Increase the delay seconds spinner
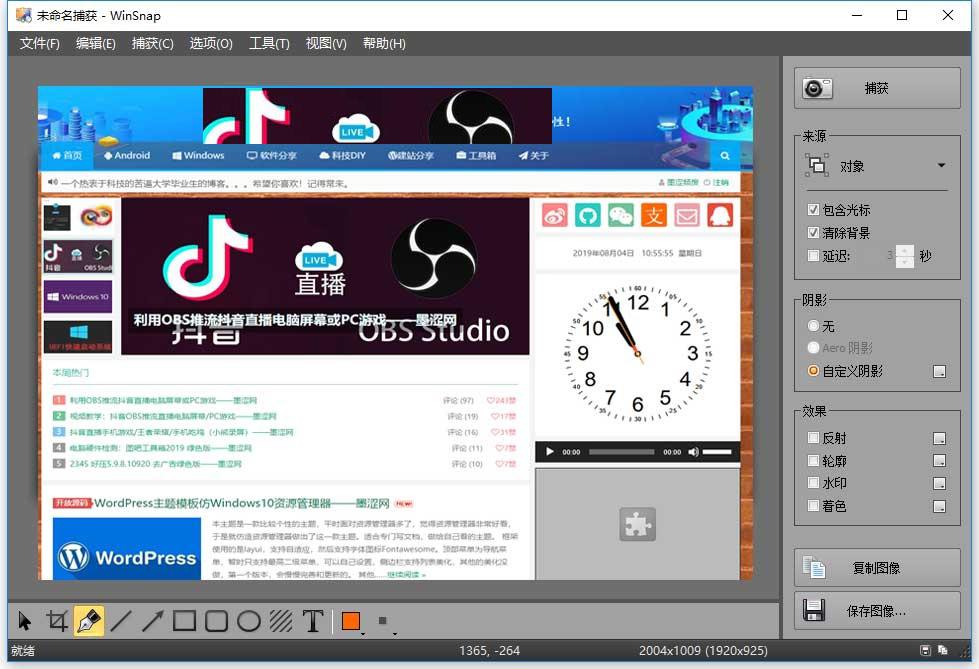 (905, 250)
